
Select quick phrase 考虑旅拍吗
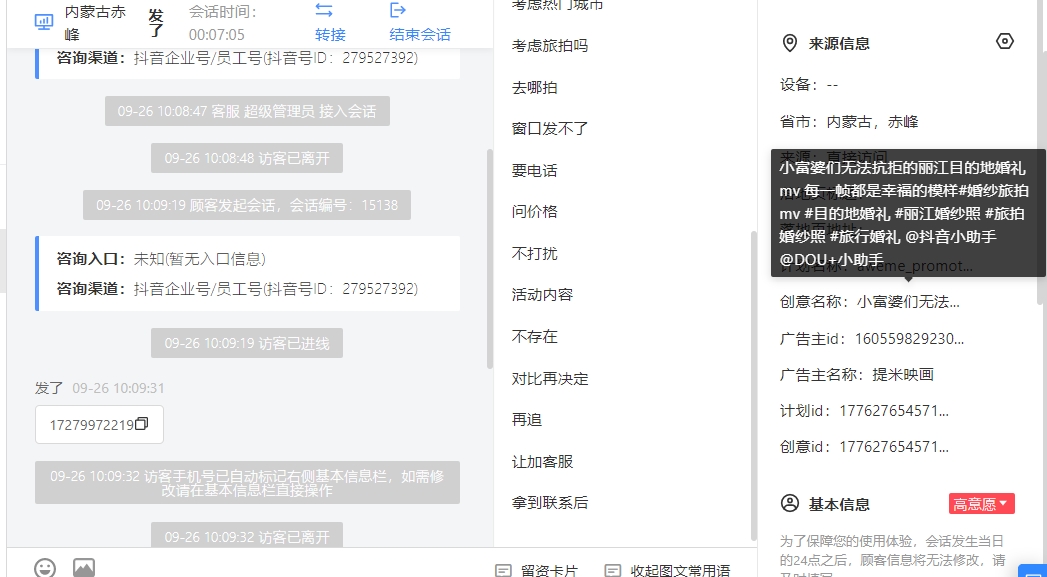click(550, 46)
